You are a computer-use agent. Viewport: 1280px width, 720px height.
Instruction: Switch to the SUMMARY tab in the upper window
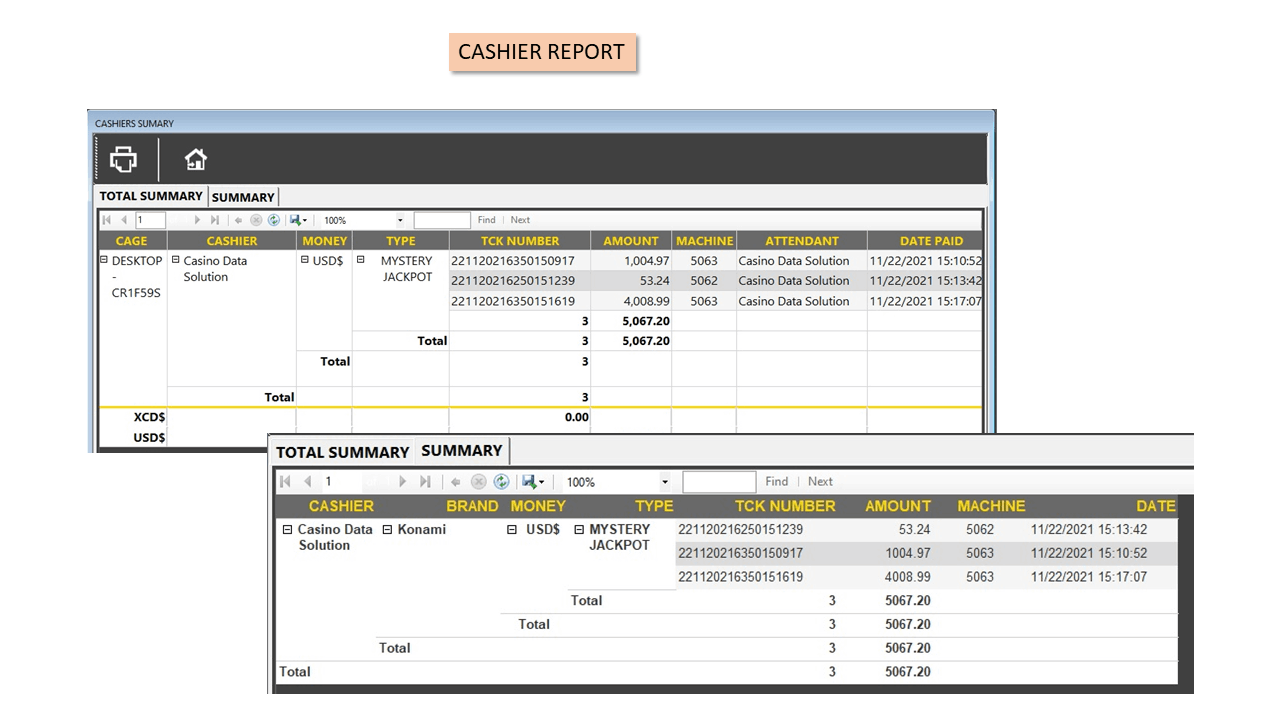click(x=243, y=197)
